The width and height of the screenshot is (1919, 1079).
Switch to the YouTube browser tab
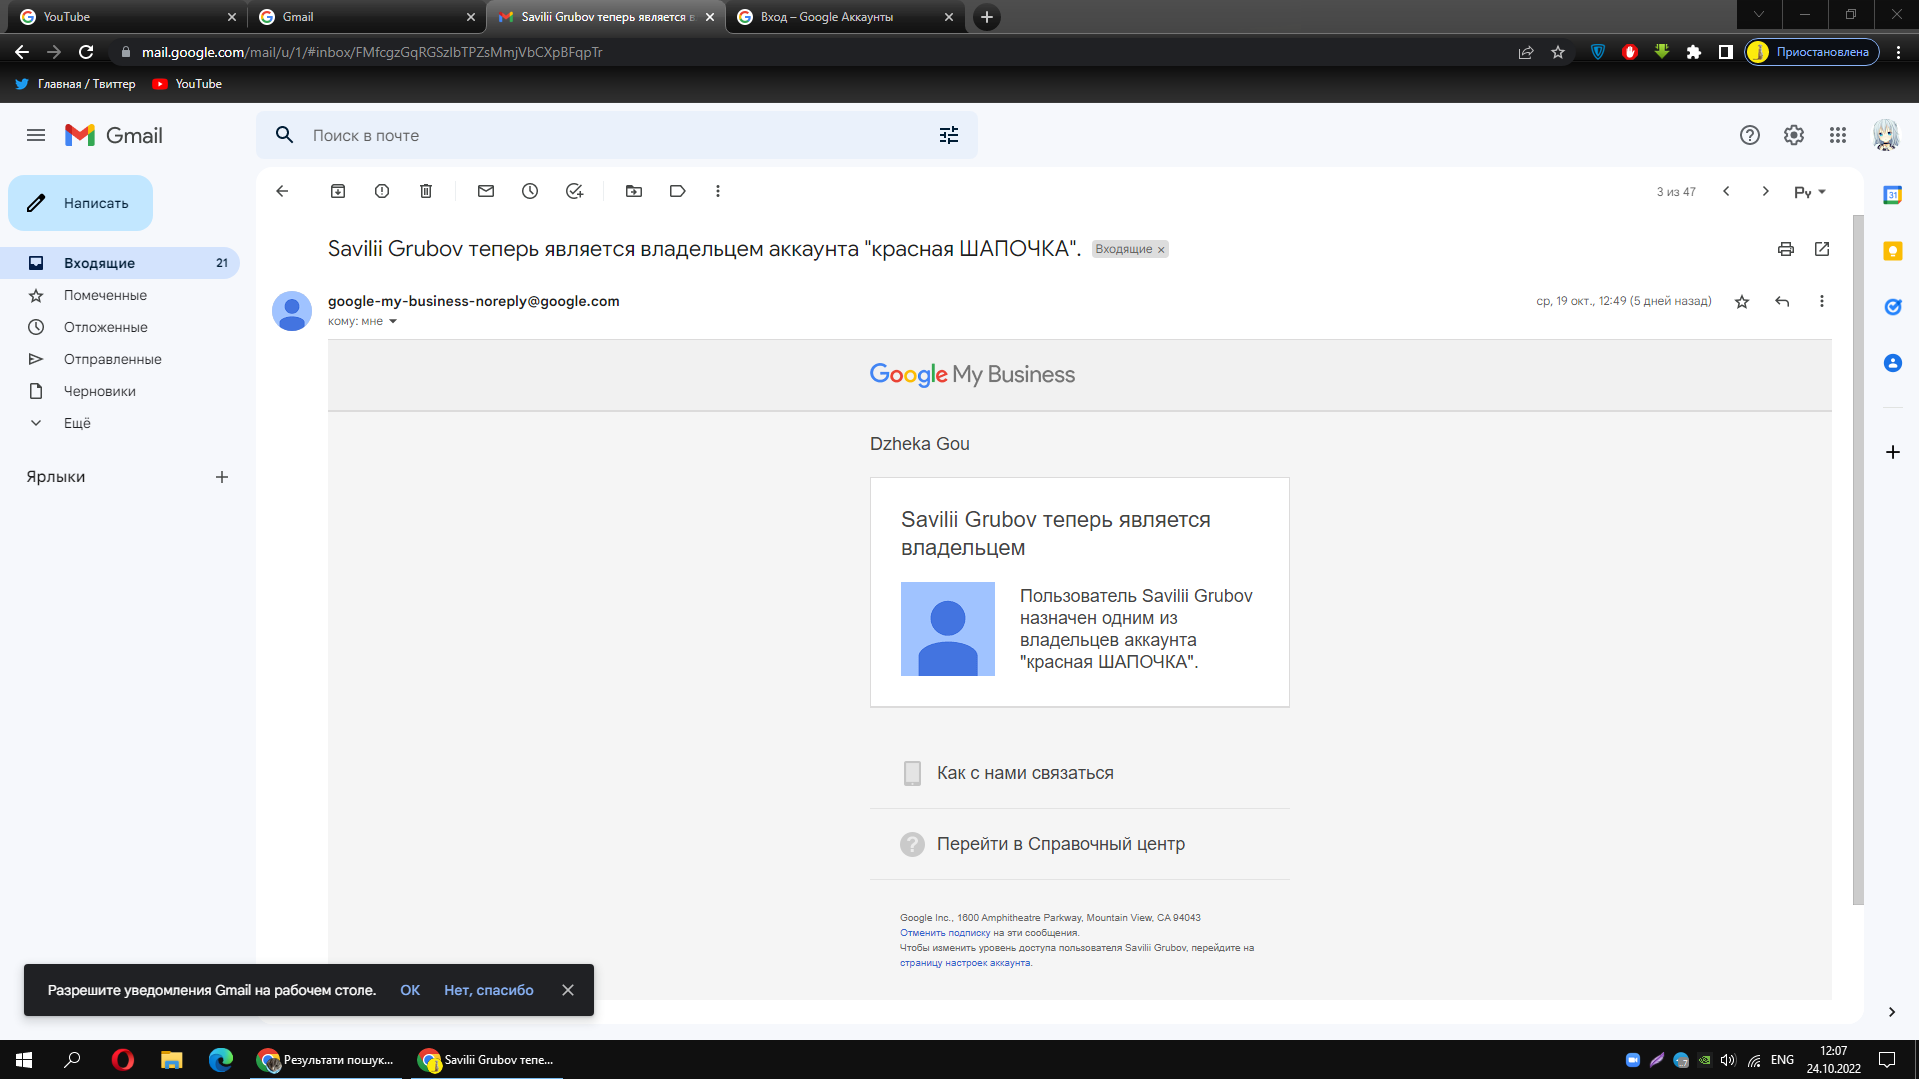[125, 17]
